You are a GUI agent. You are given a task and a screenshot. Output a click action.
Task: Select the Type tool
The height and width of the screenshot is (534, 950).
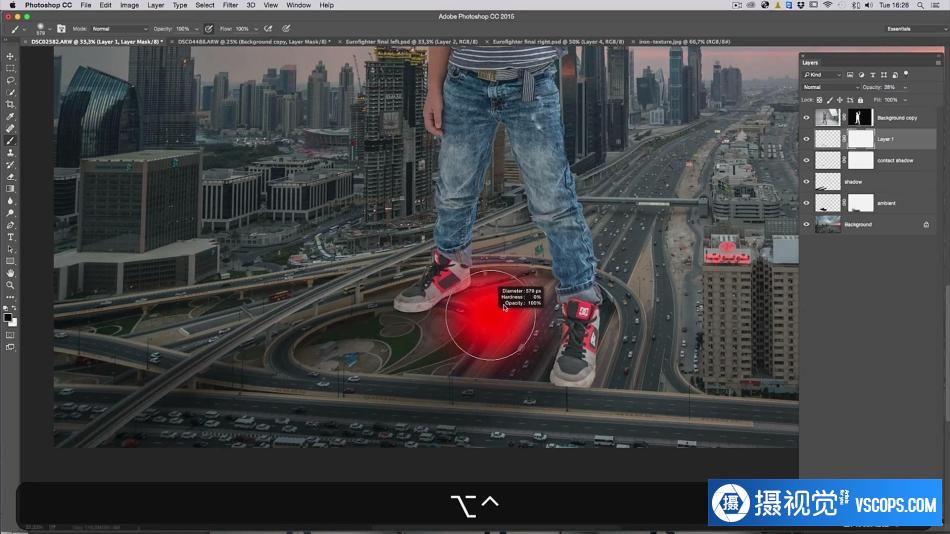pos(10,237)
